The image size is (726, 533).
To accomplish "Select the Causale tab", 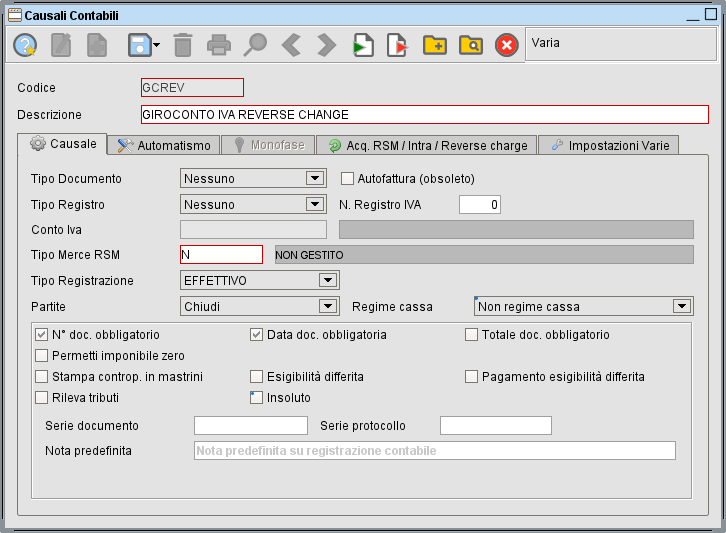I will (63, 144).
